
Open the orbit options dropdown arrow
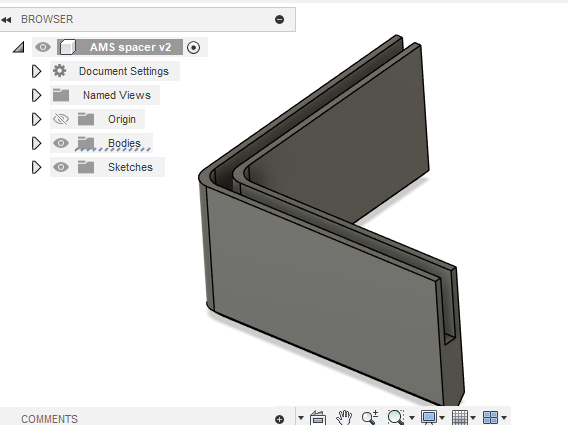pyautogui.click(x=301, y=418)
